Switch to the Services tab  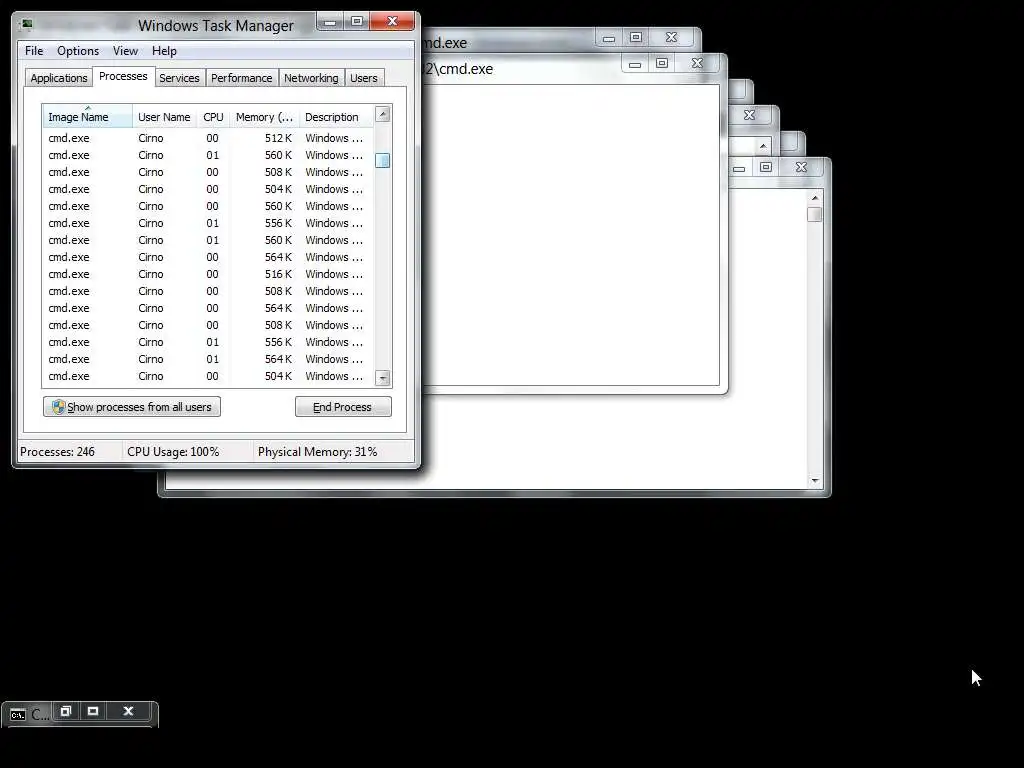179,78
